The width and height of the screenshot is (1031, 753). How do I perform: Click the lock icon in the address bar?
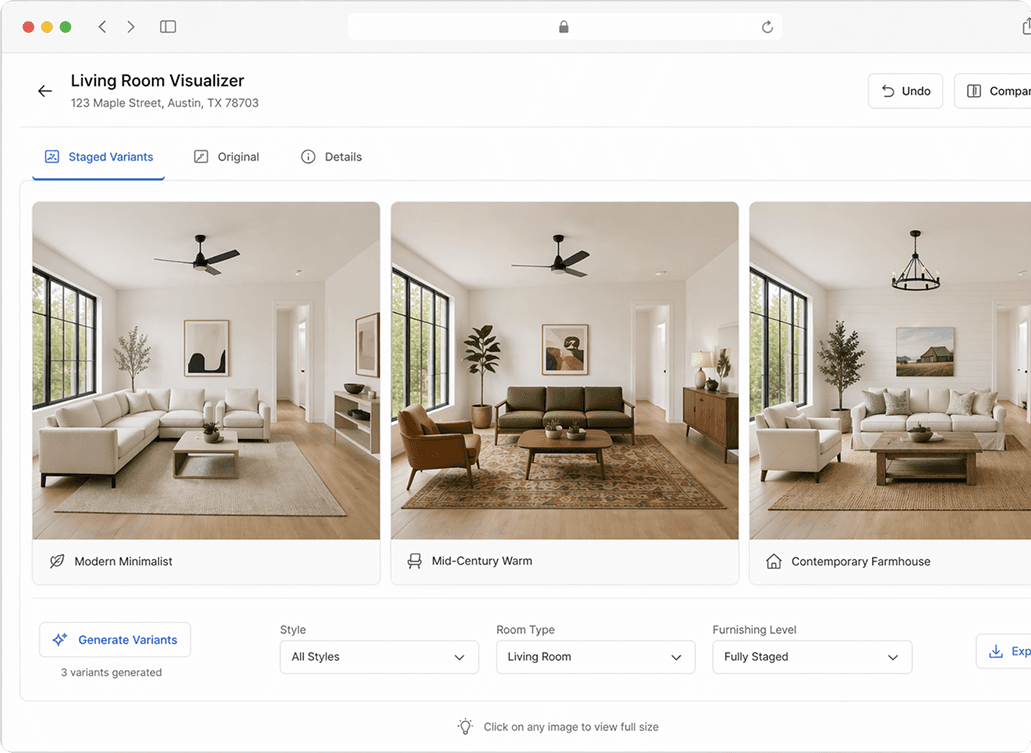[563, 27]
